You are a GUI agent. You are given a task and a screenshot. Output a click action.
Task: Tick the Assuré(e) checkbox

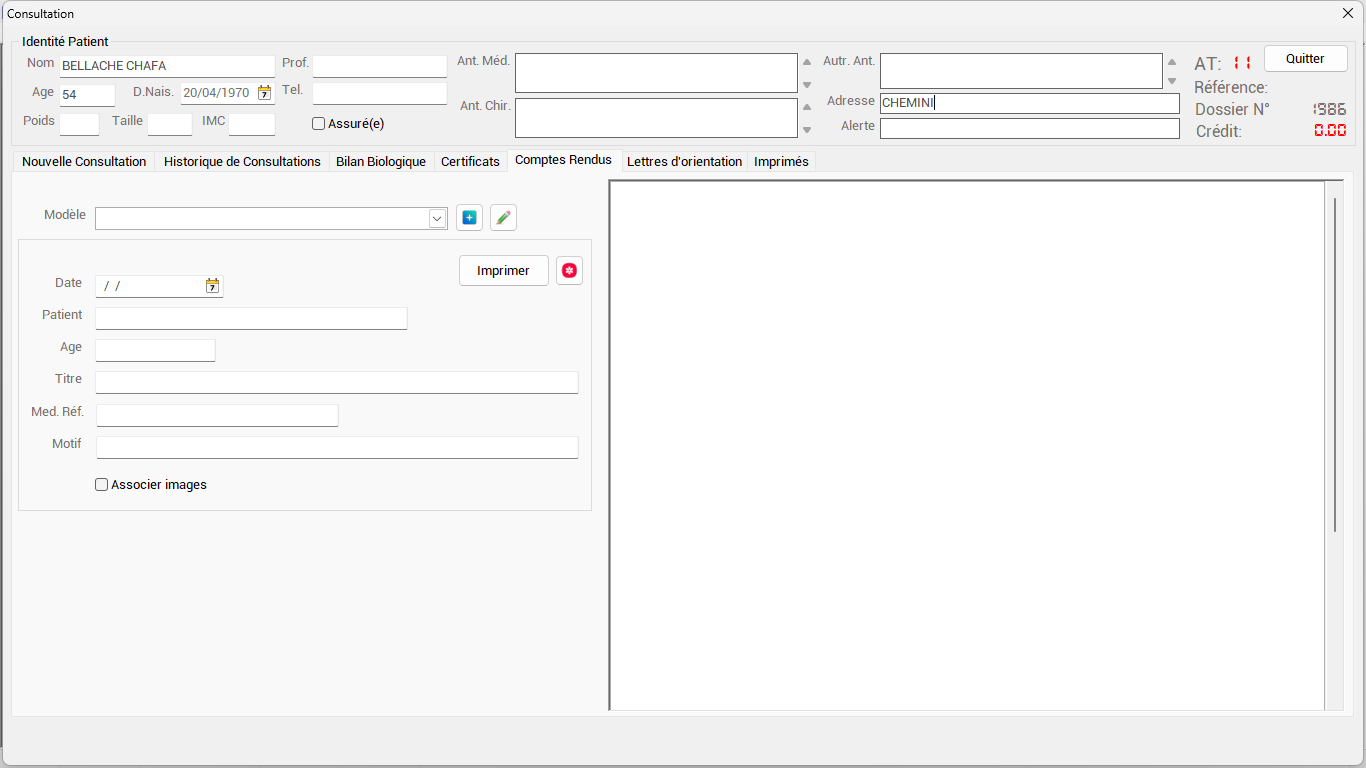(319, 124)
